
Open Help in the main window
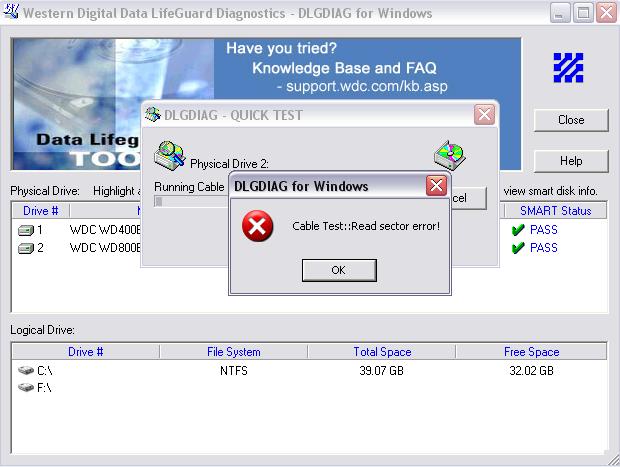click(x=571, y=161)
